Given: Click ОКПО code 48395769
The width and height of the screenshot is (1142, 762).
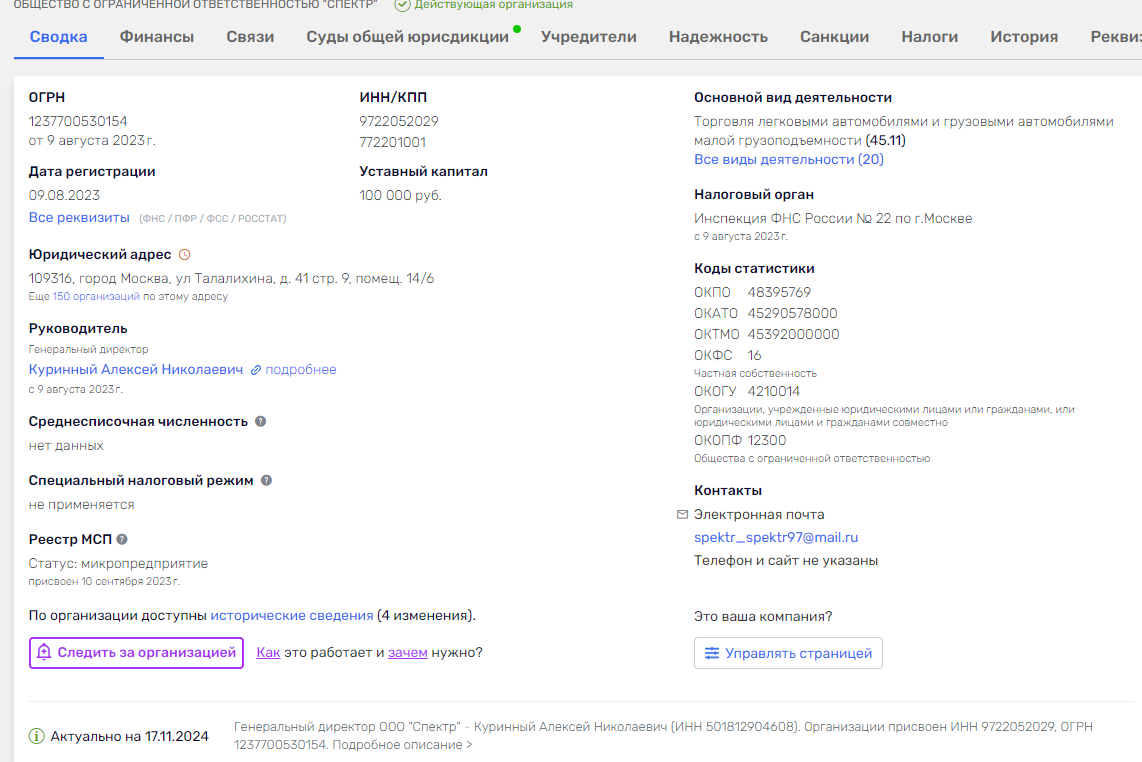Looking at the screenshot, I should pyautogui.click(x=779, y=292).
